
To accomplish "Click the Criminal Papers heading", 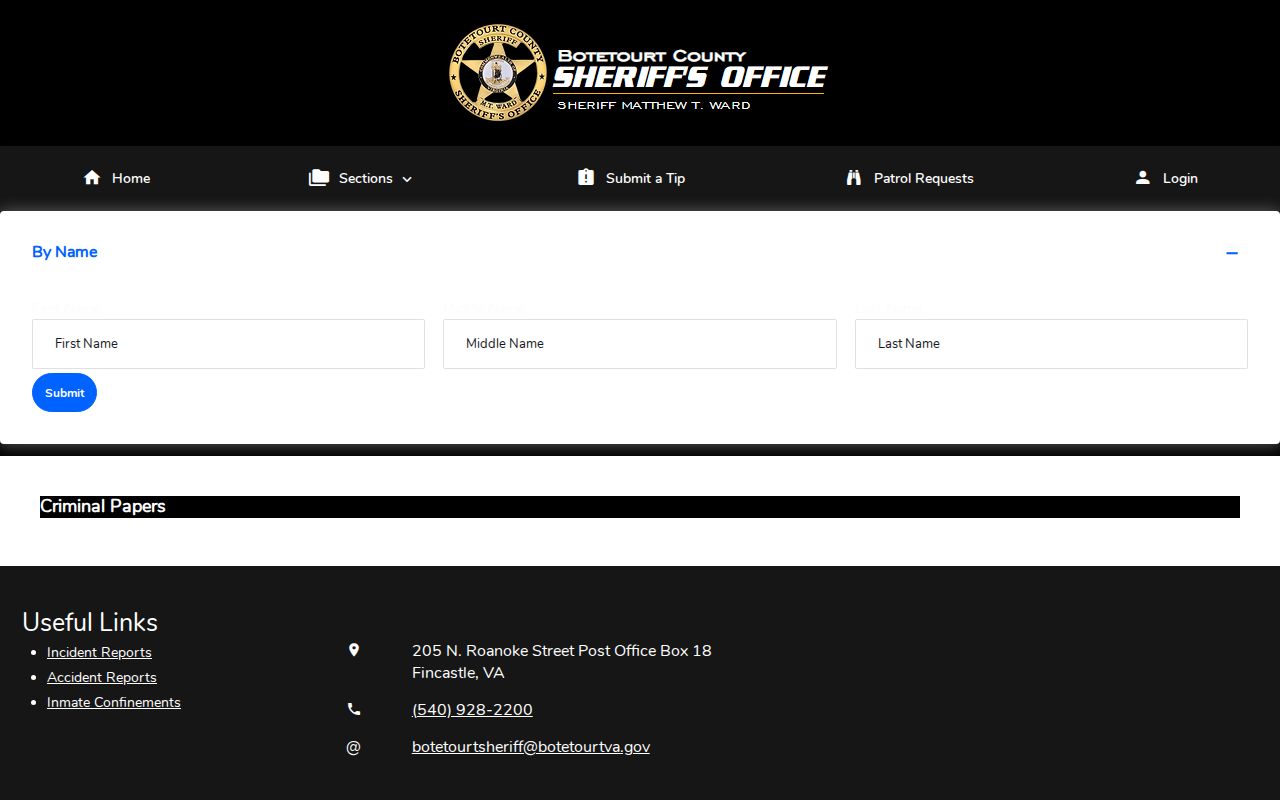I will (103, 506).
